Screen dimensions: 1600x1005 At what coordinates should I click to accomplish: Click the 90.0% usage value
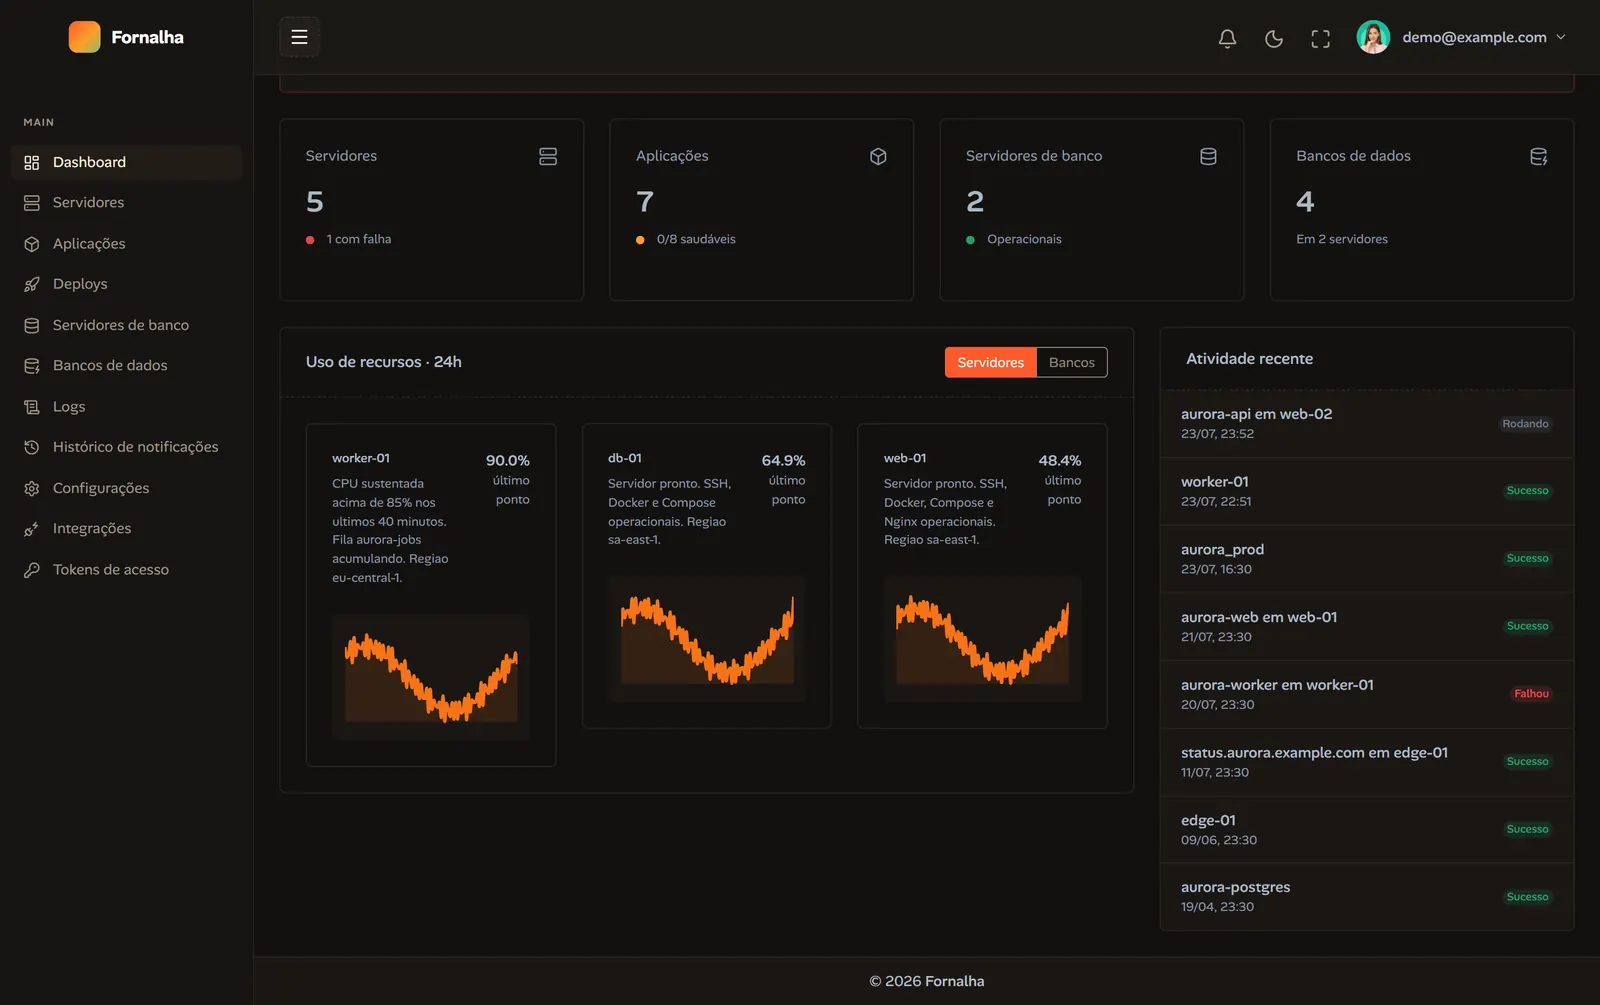(508, 461)
